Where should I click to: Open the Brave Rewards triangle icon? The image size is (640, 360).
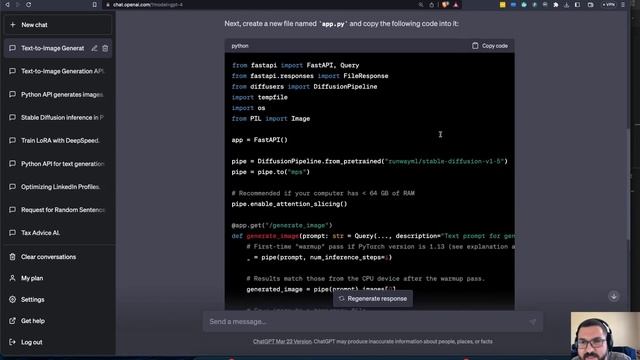456,4
